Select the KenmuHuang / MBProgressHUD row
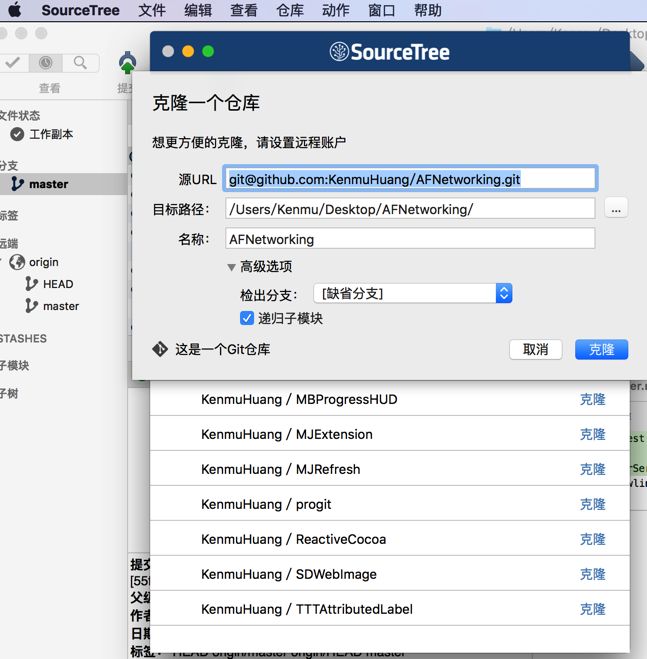This screenshot has width=647, height=659. pos(390,399)
